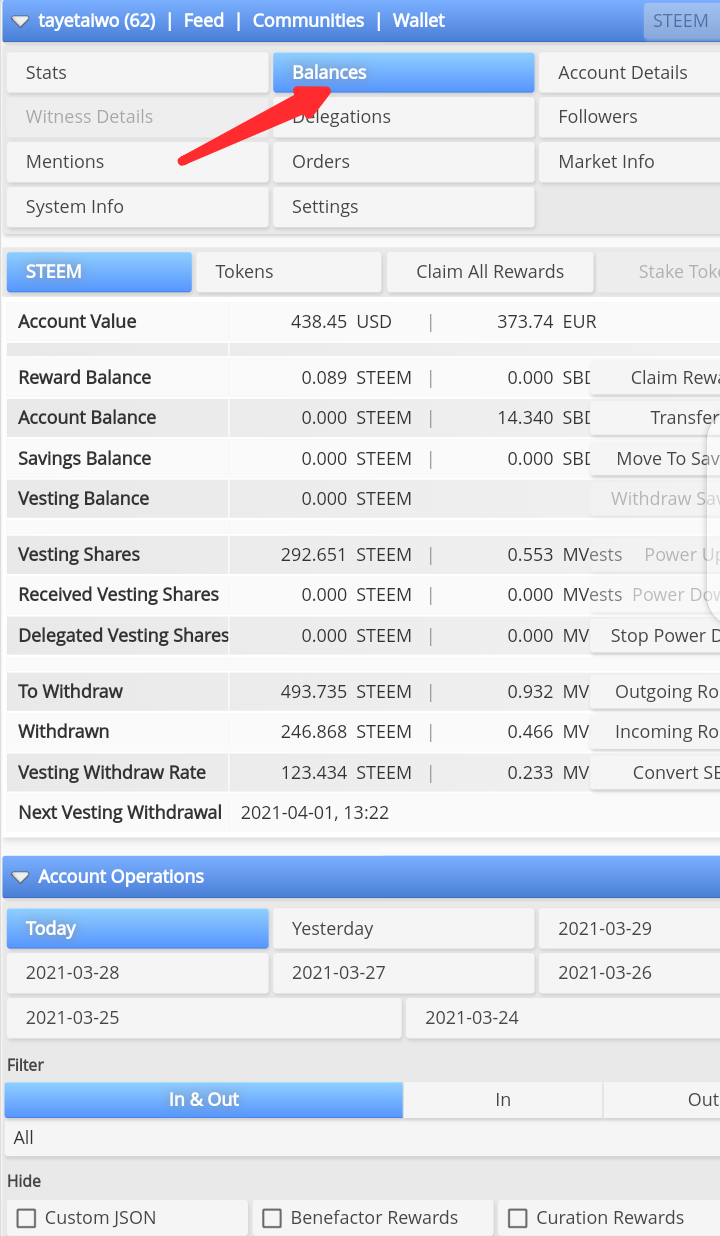Select the Out filter option

pyautogui.click(x=662, y=1100)
